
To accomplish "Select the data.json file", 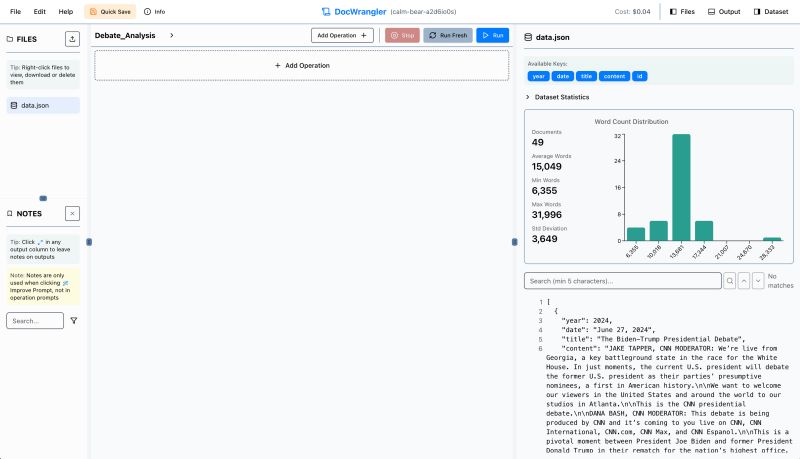I will pos(43,105).
